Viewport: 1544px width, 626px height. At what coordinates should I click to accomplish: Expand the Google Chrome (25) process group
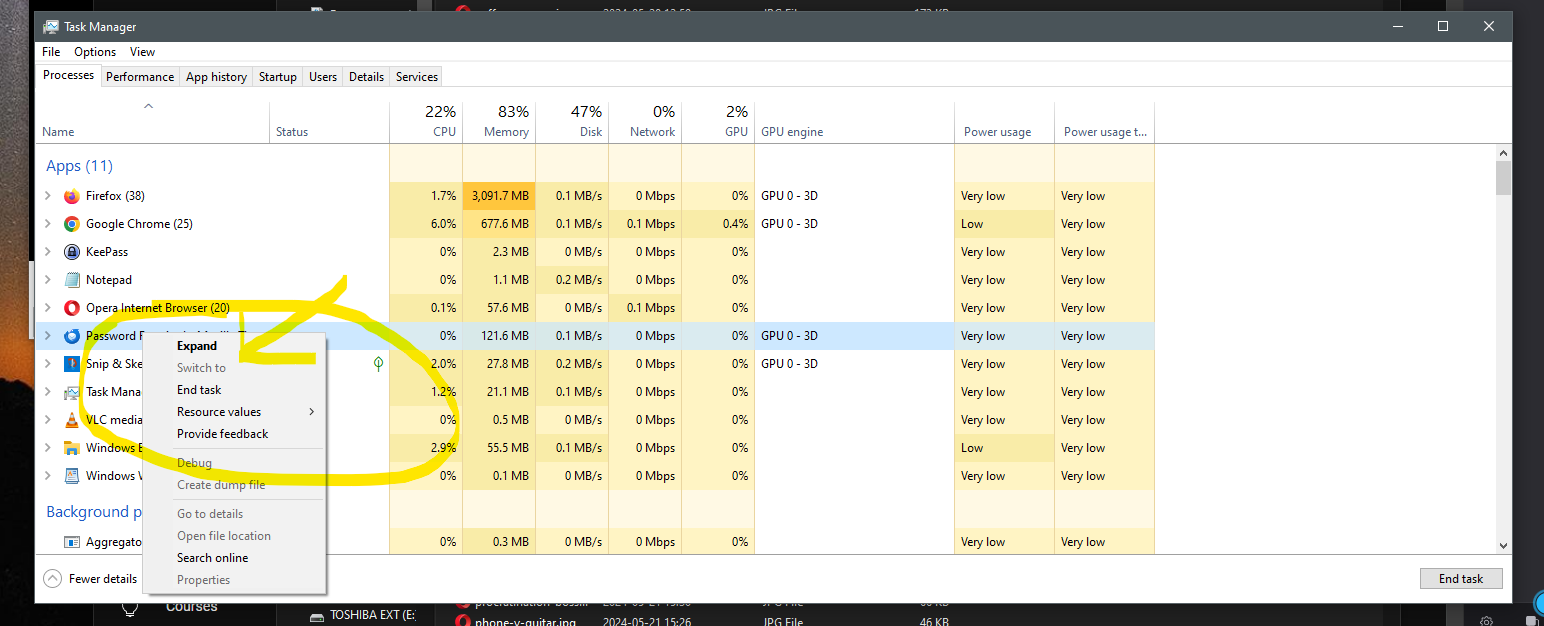(x=47, y=224)
